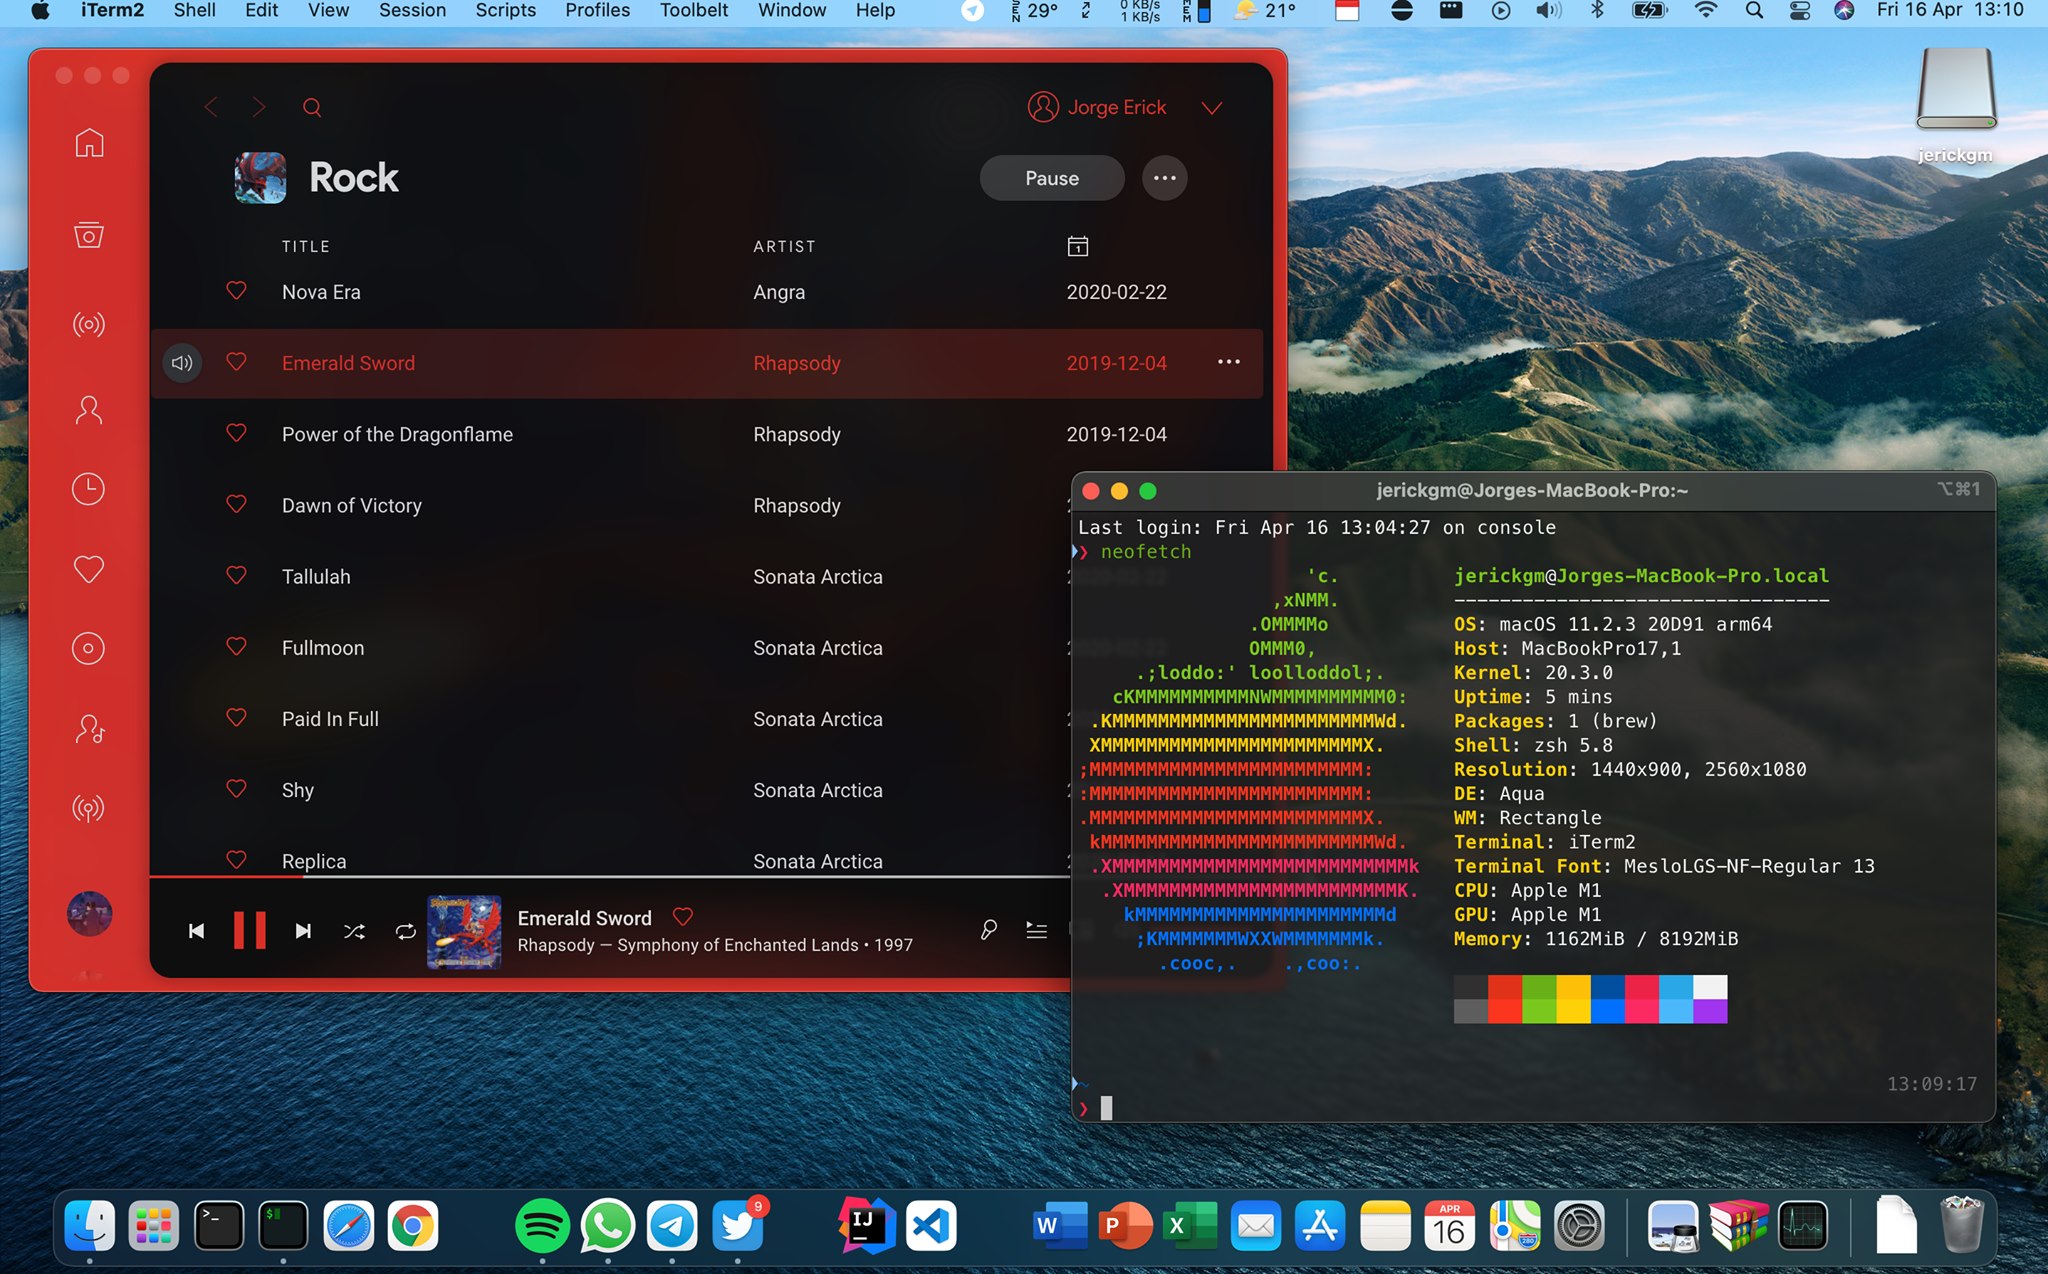Unlike Nova Era with heart icon

point(236,291)
